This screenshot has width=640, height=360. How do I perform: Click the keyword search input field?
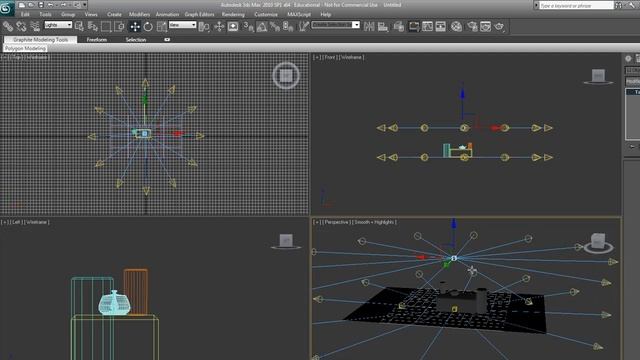[576, 5]
